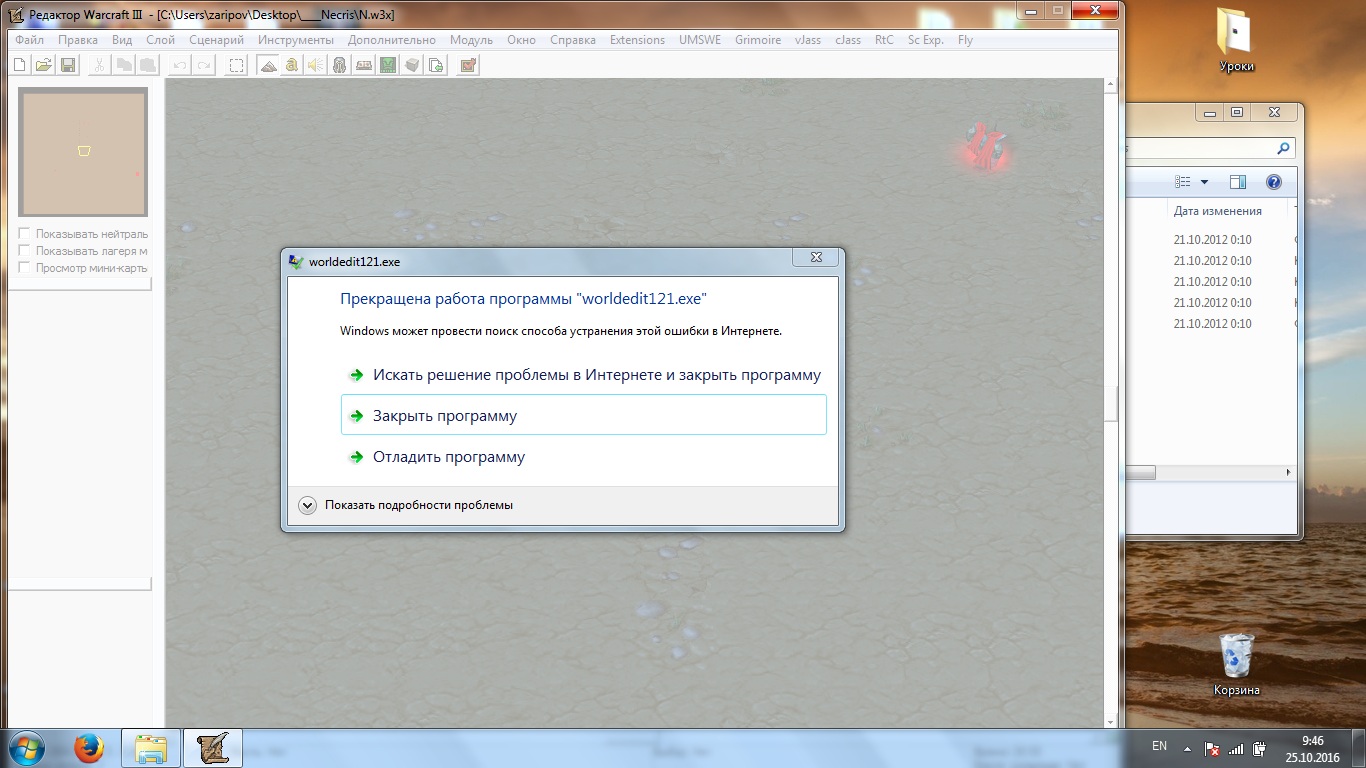Toggle the Показывать лагеря checkbox
Image resolution: width=1366 pixels, height=768 pixels.
[x=25, y=251]
